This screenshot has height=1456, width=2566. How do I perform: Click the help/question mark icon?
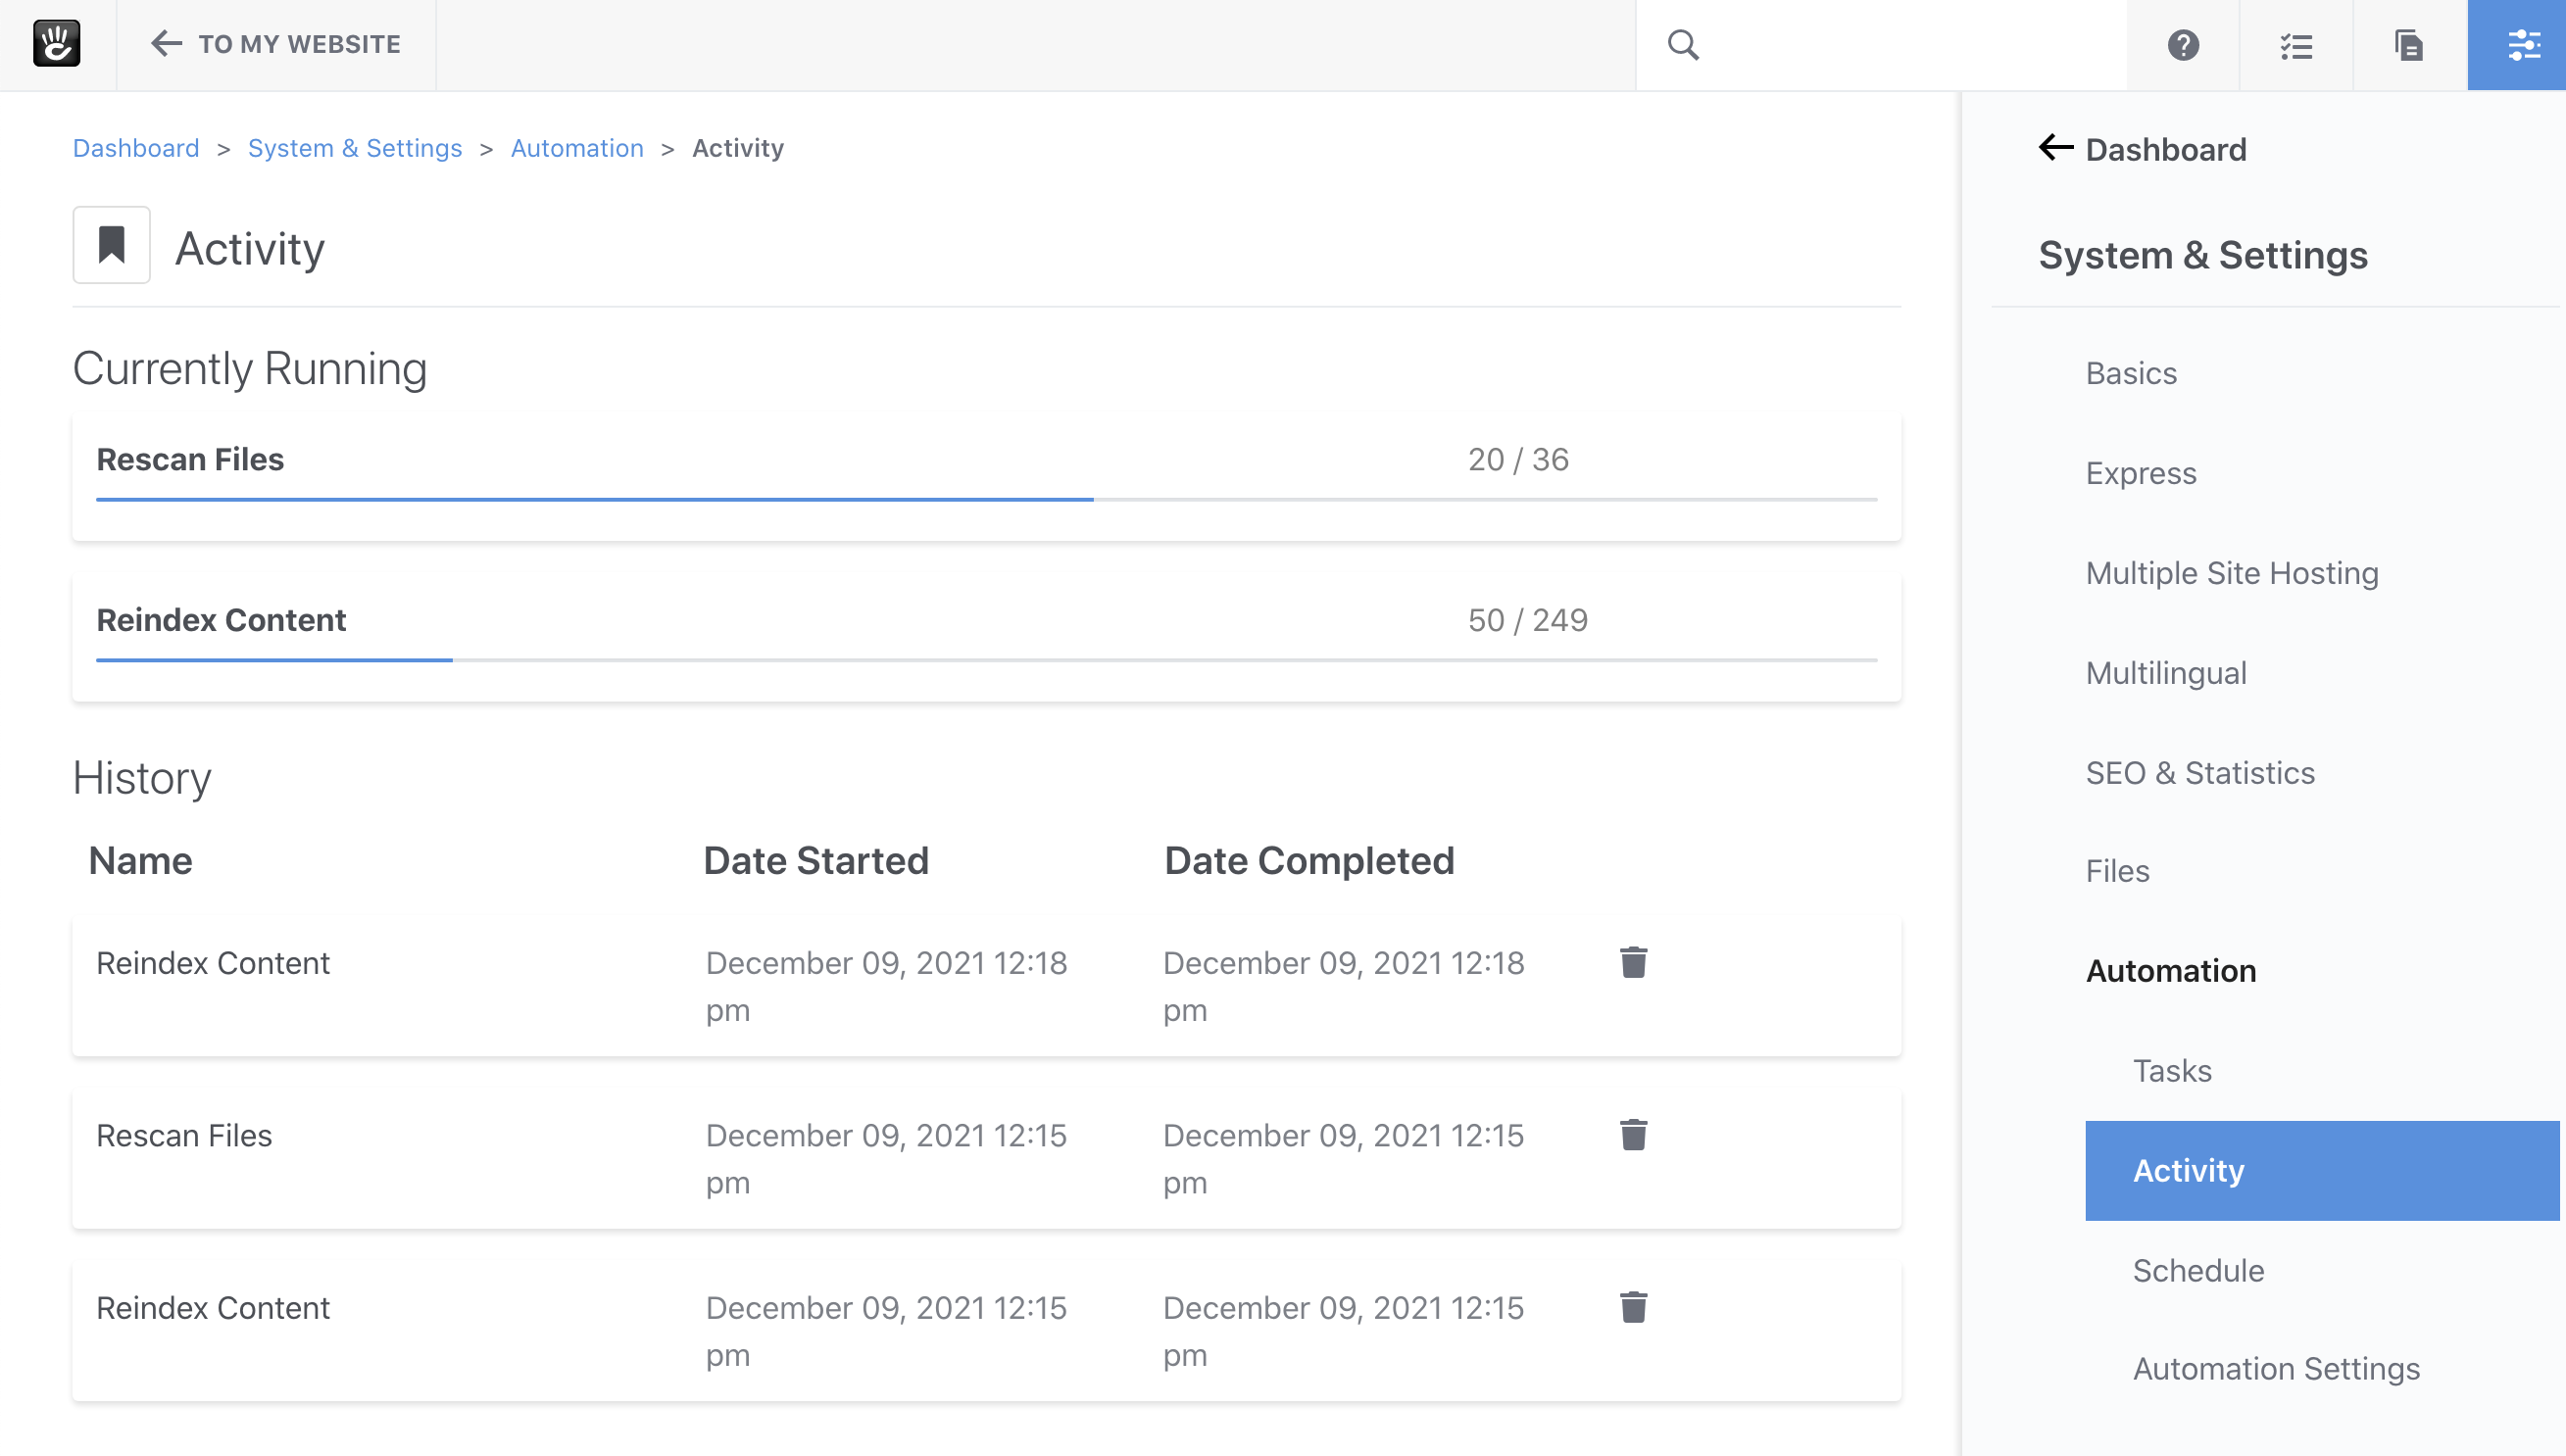coord(2182,44)
